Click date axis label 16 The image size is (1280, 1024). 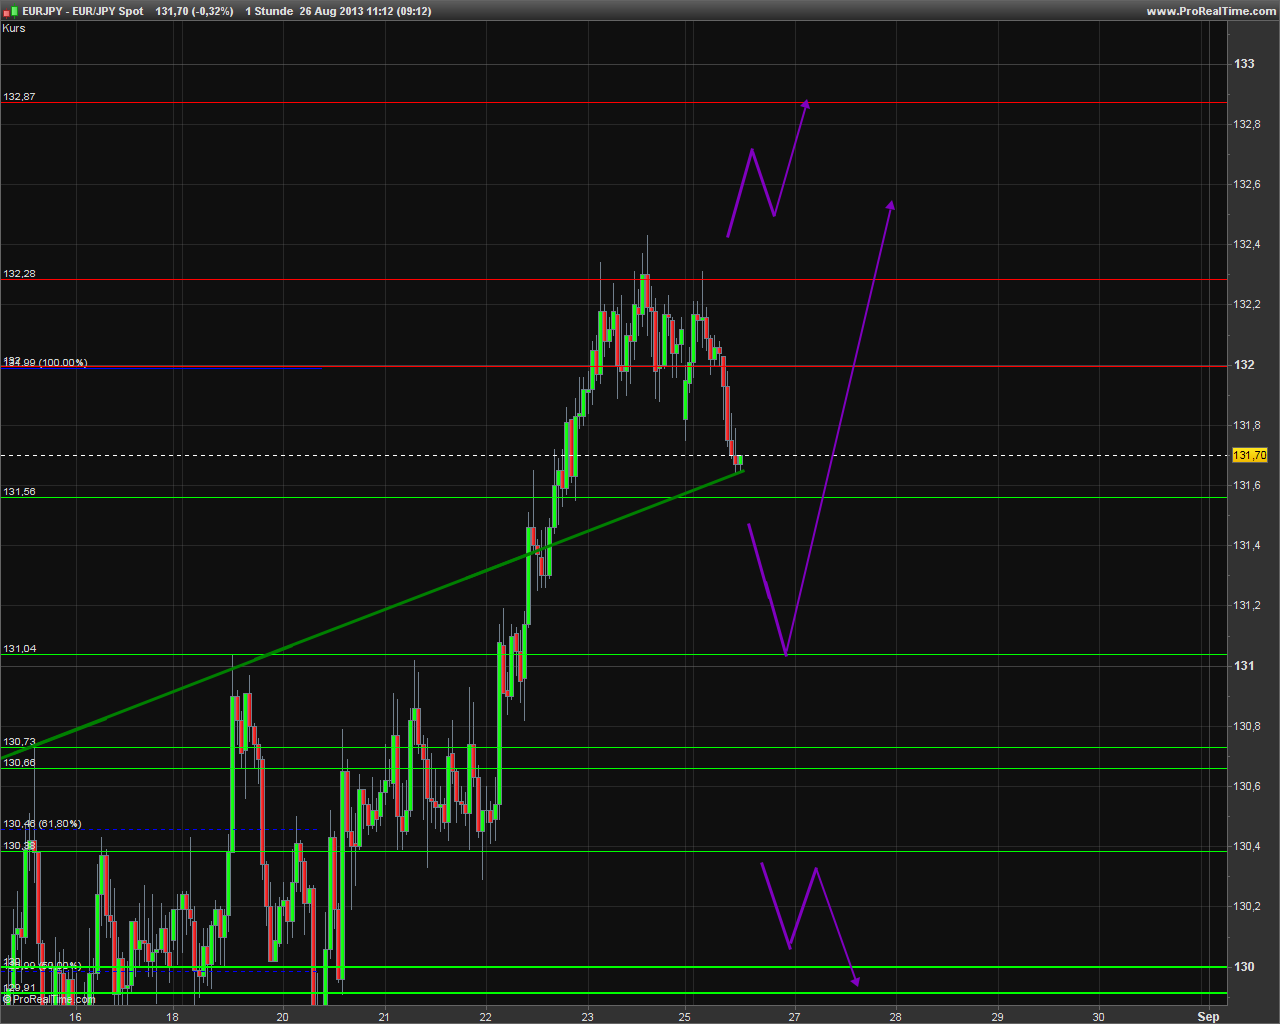click(75, 1017)
